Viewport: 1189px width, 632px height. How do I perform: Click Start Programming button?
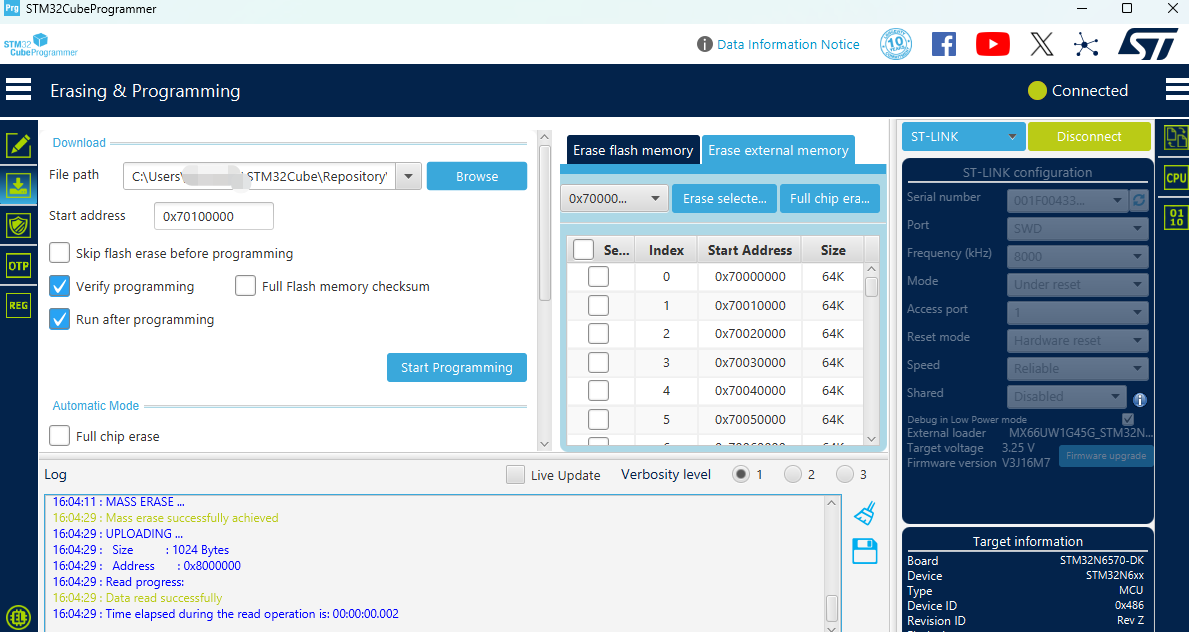click(456, 367)
